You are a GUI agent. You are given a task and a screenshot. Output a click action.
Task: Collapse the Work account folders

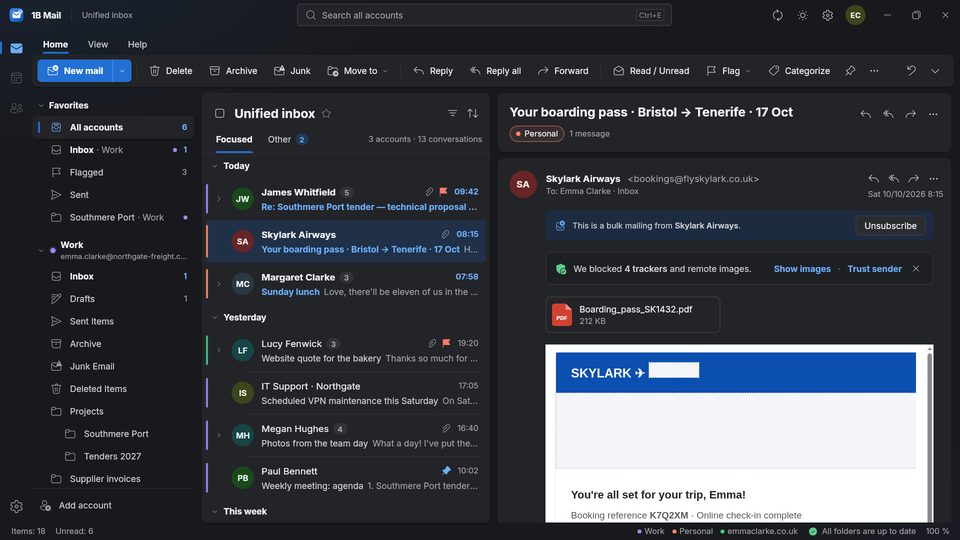pyautogui.click(x=41, y=250)
